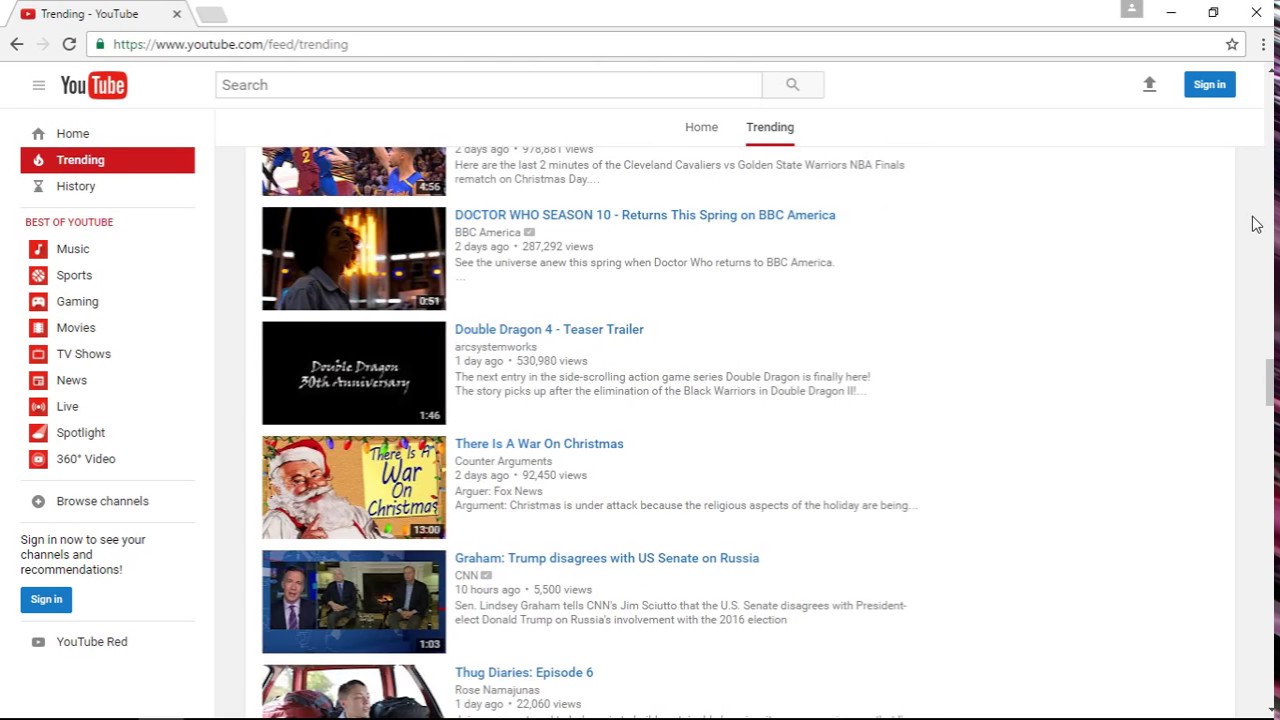This screenshot has width=1280, height=720.
Task: Reload the page with refresh icon
Action: [69, 44]
